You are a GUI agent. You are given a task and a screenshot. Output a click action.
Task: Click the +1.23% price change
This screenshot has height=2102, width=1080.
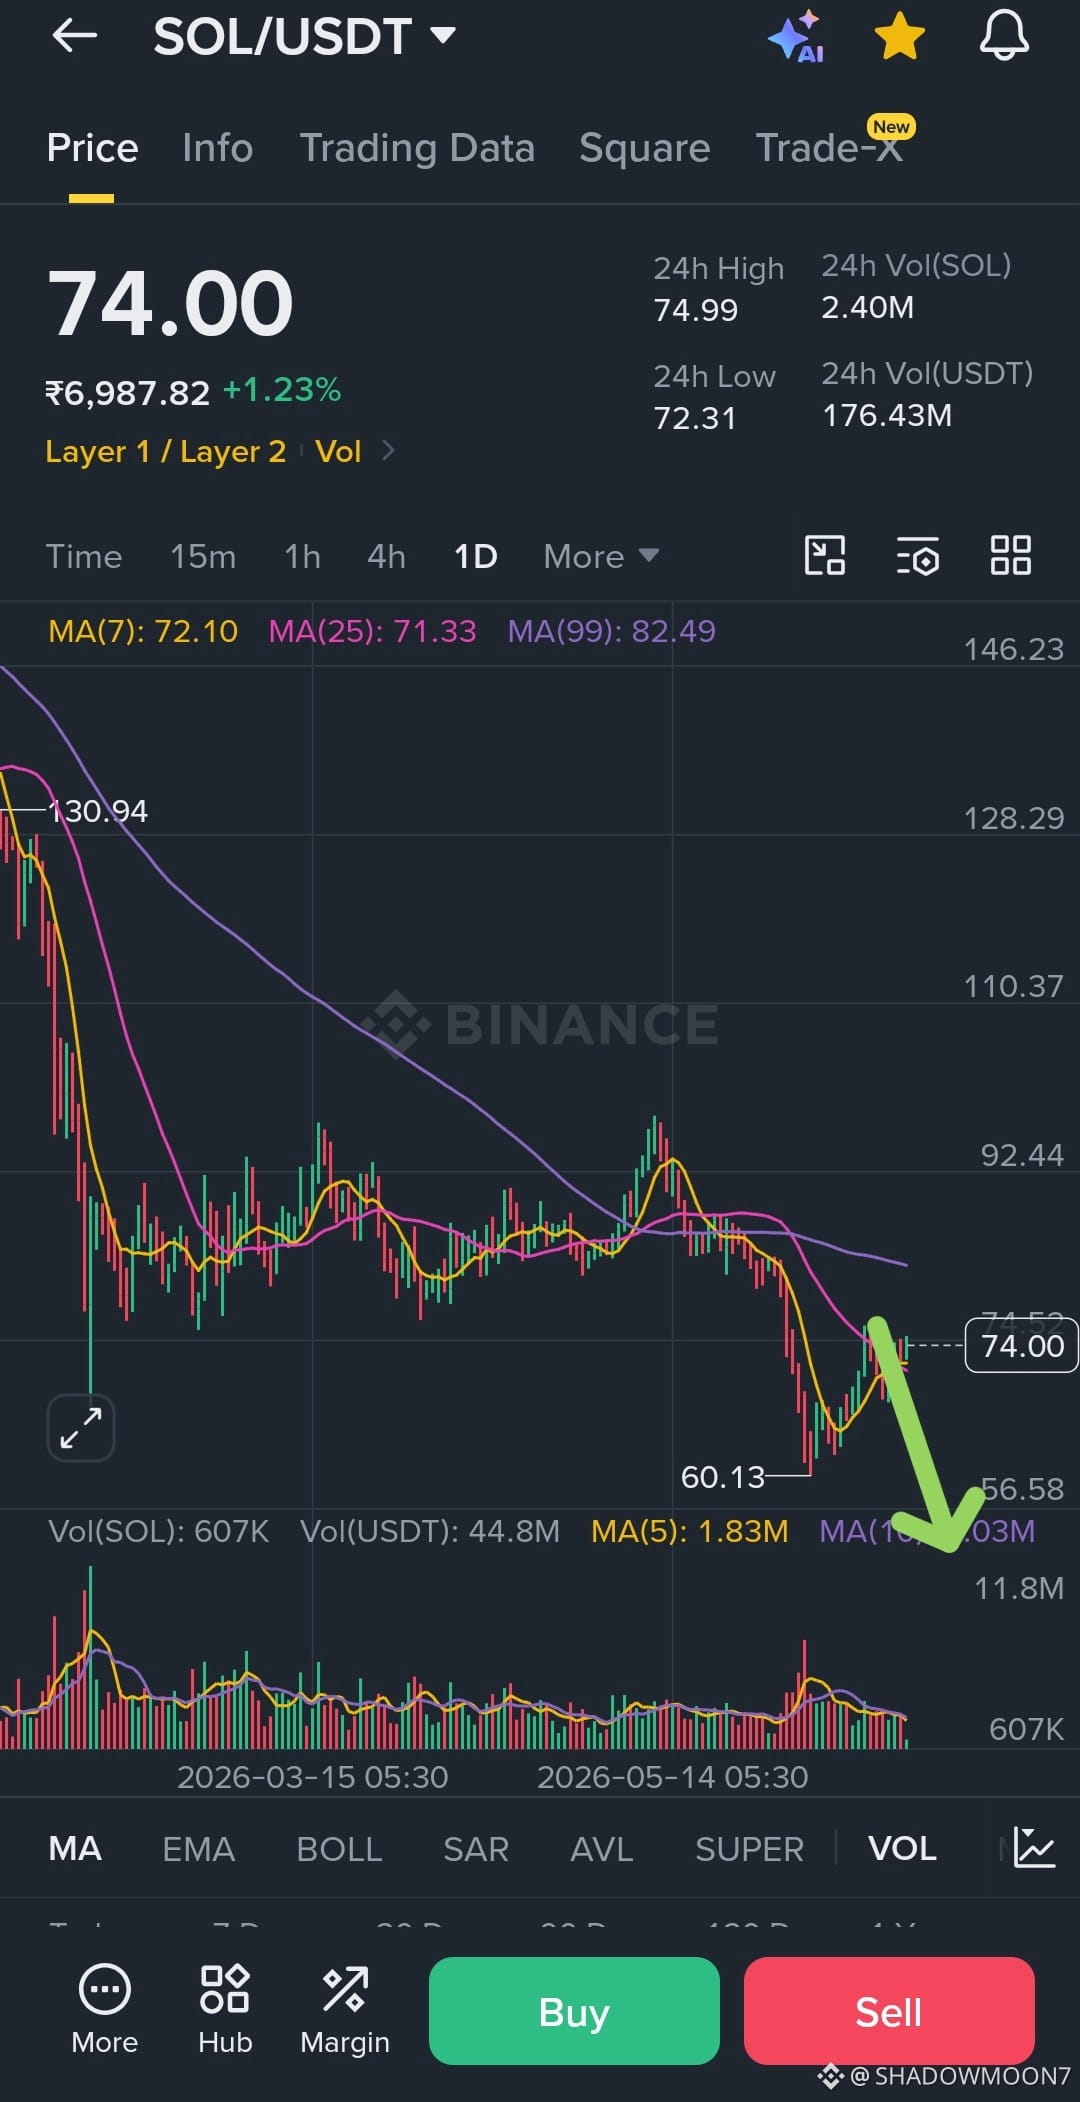[282, 390]
